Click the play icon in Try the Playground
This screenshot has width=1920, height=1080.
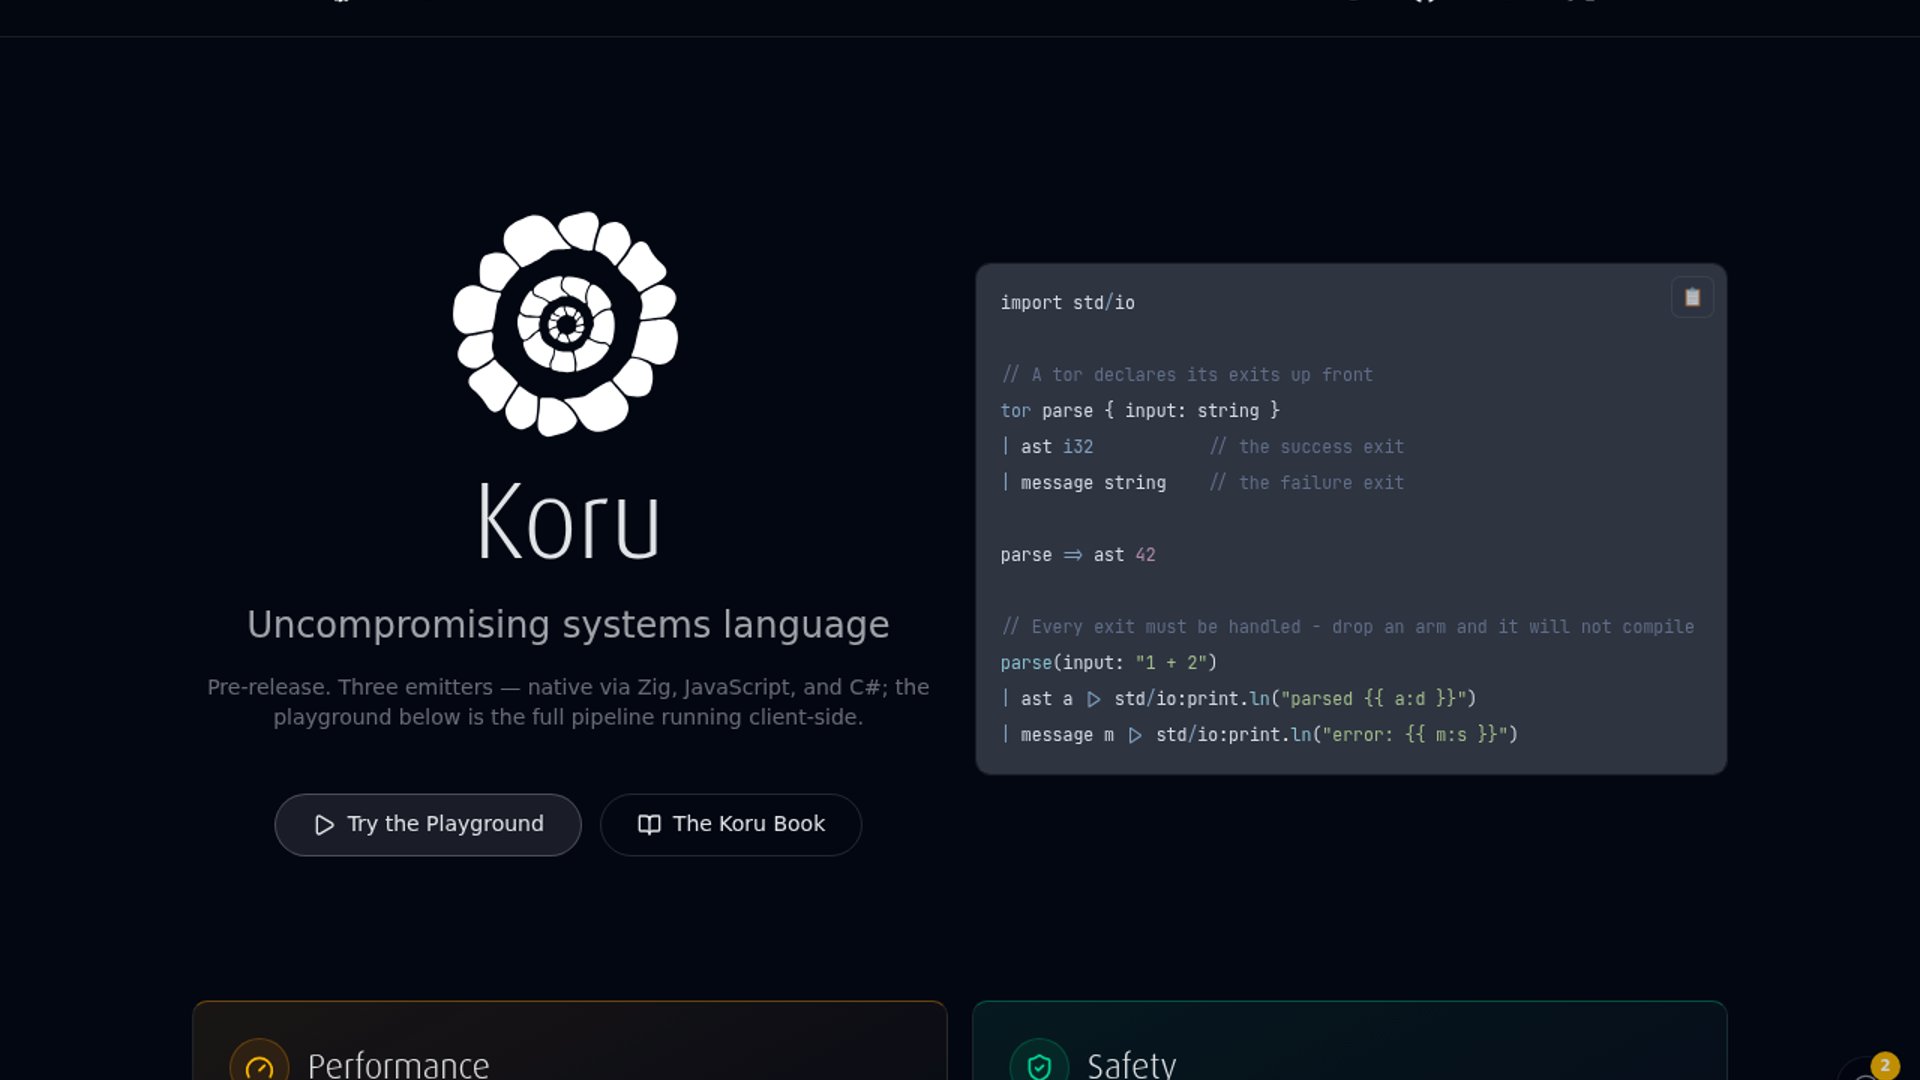pos(324,825)
